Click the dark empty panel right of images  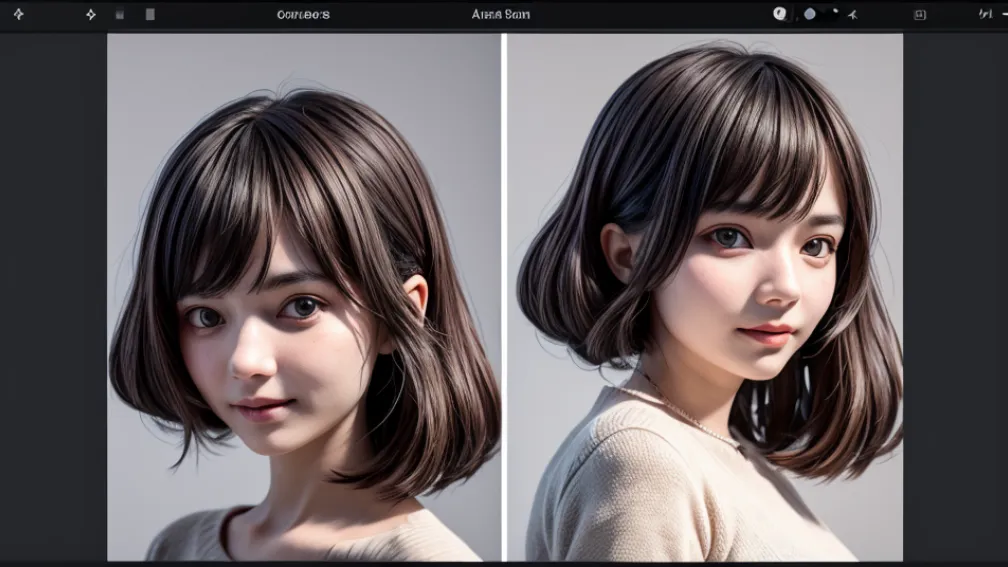coord(954,297)
